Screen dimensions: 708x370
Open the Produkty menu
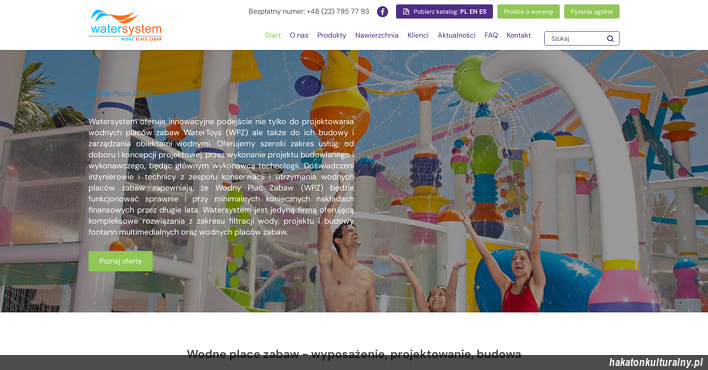click(331, 35)
